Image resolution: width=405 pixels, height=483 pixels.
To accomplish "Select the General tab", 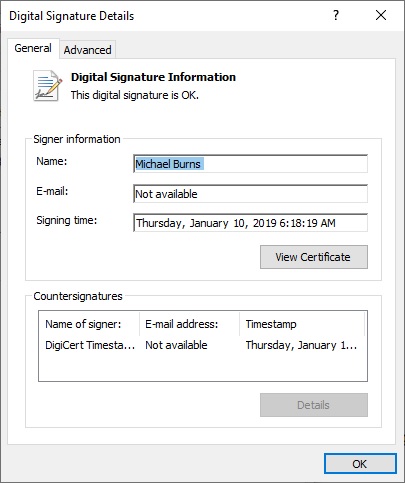I will (x=33, y=48).
